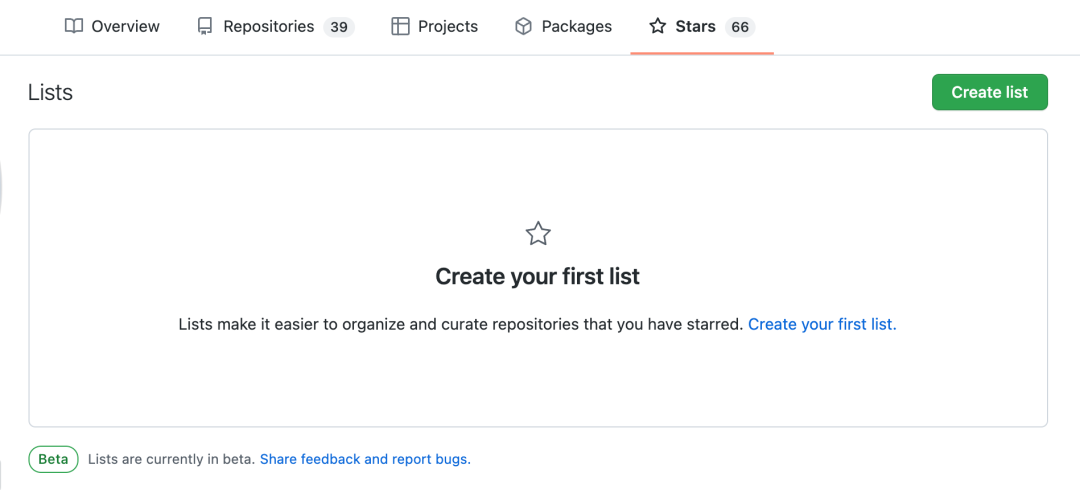Open the Projects tab
This screenshot has width=1080, height=490.
click(435, 27)
